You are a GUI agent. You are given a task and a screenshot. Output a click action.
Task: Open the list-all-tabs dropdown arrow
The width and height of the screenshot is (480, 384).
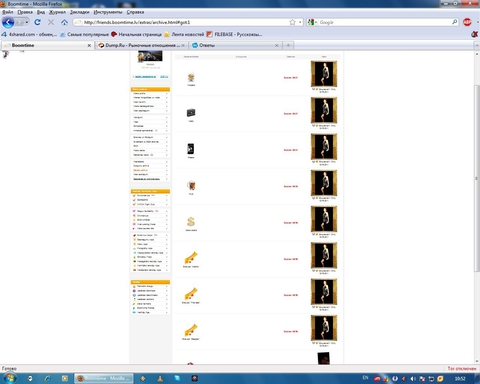pyautogui.click(x=477, y=45)
